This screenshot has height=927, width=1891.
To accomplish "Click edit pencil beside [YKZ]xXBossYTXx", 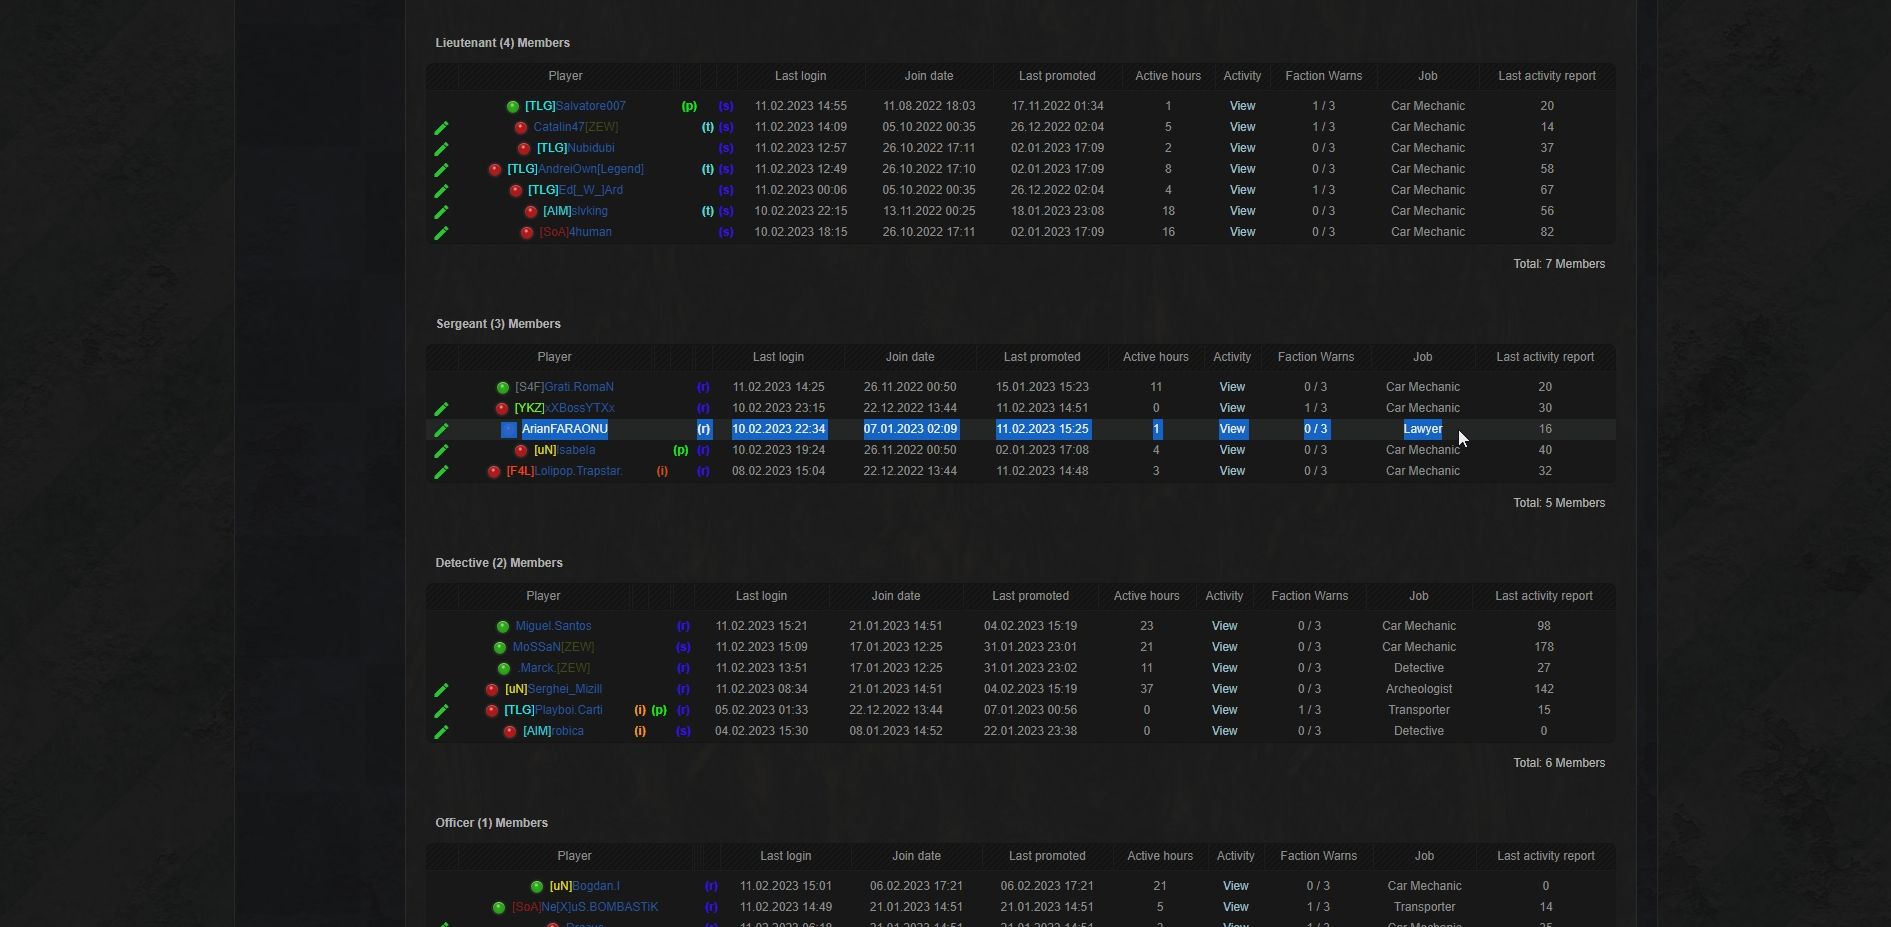I will [x=441, y=409].
